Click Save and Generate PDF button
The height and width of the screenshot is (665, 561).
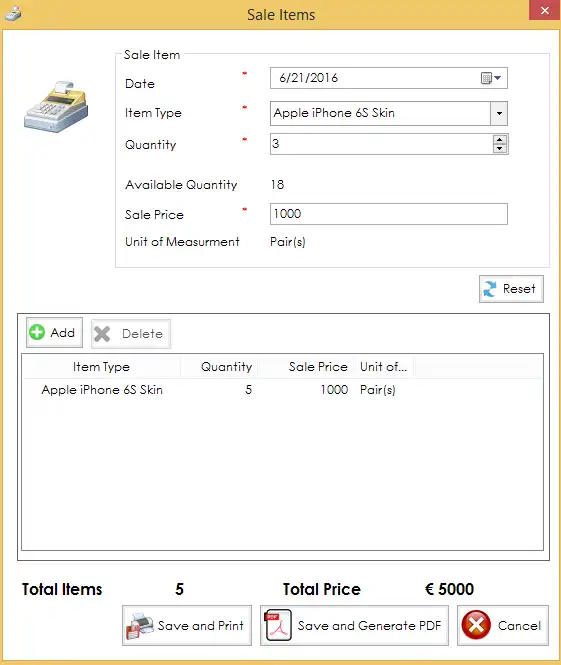354,625
